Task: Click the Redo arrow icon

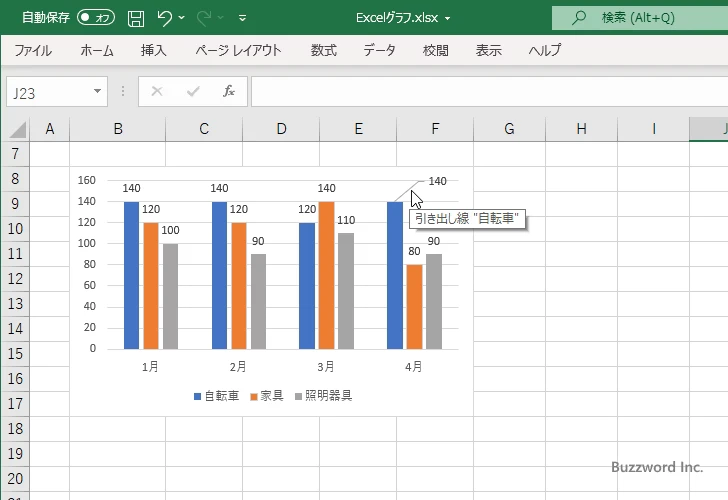Action: coord(205,18)
